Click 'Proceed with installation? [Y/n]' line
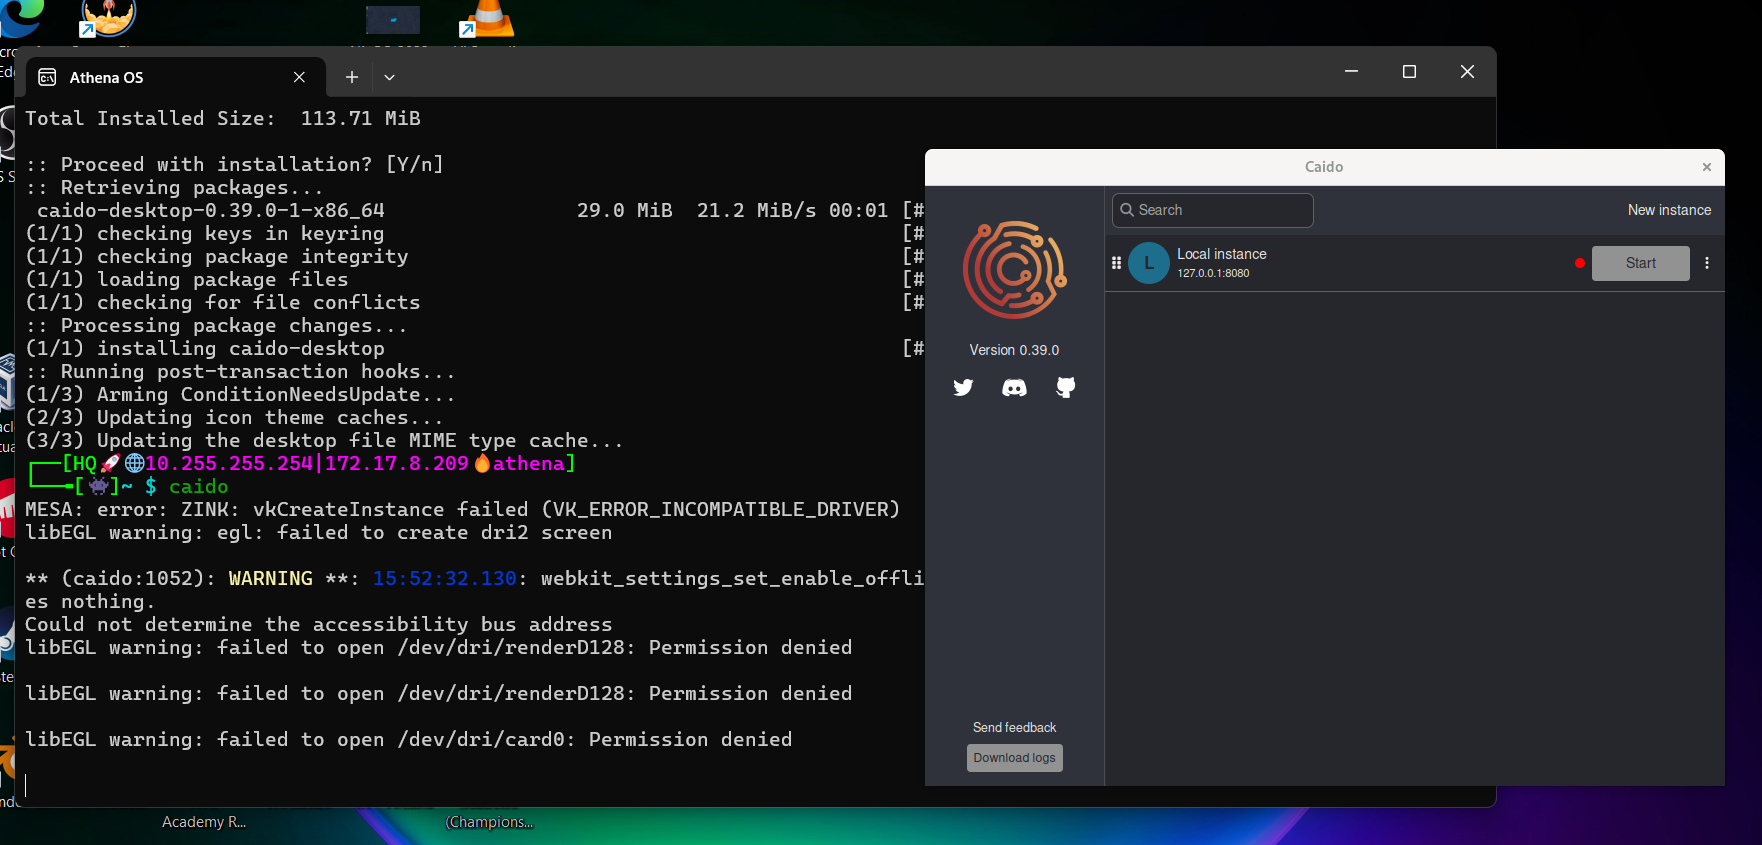 (x=235, y=165)
